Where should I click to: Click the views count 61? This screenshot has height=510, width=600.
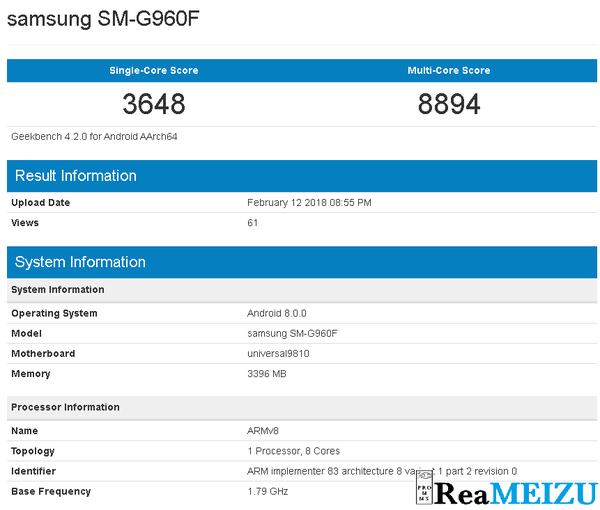253,223
